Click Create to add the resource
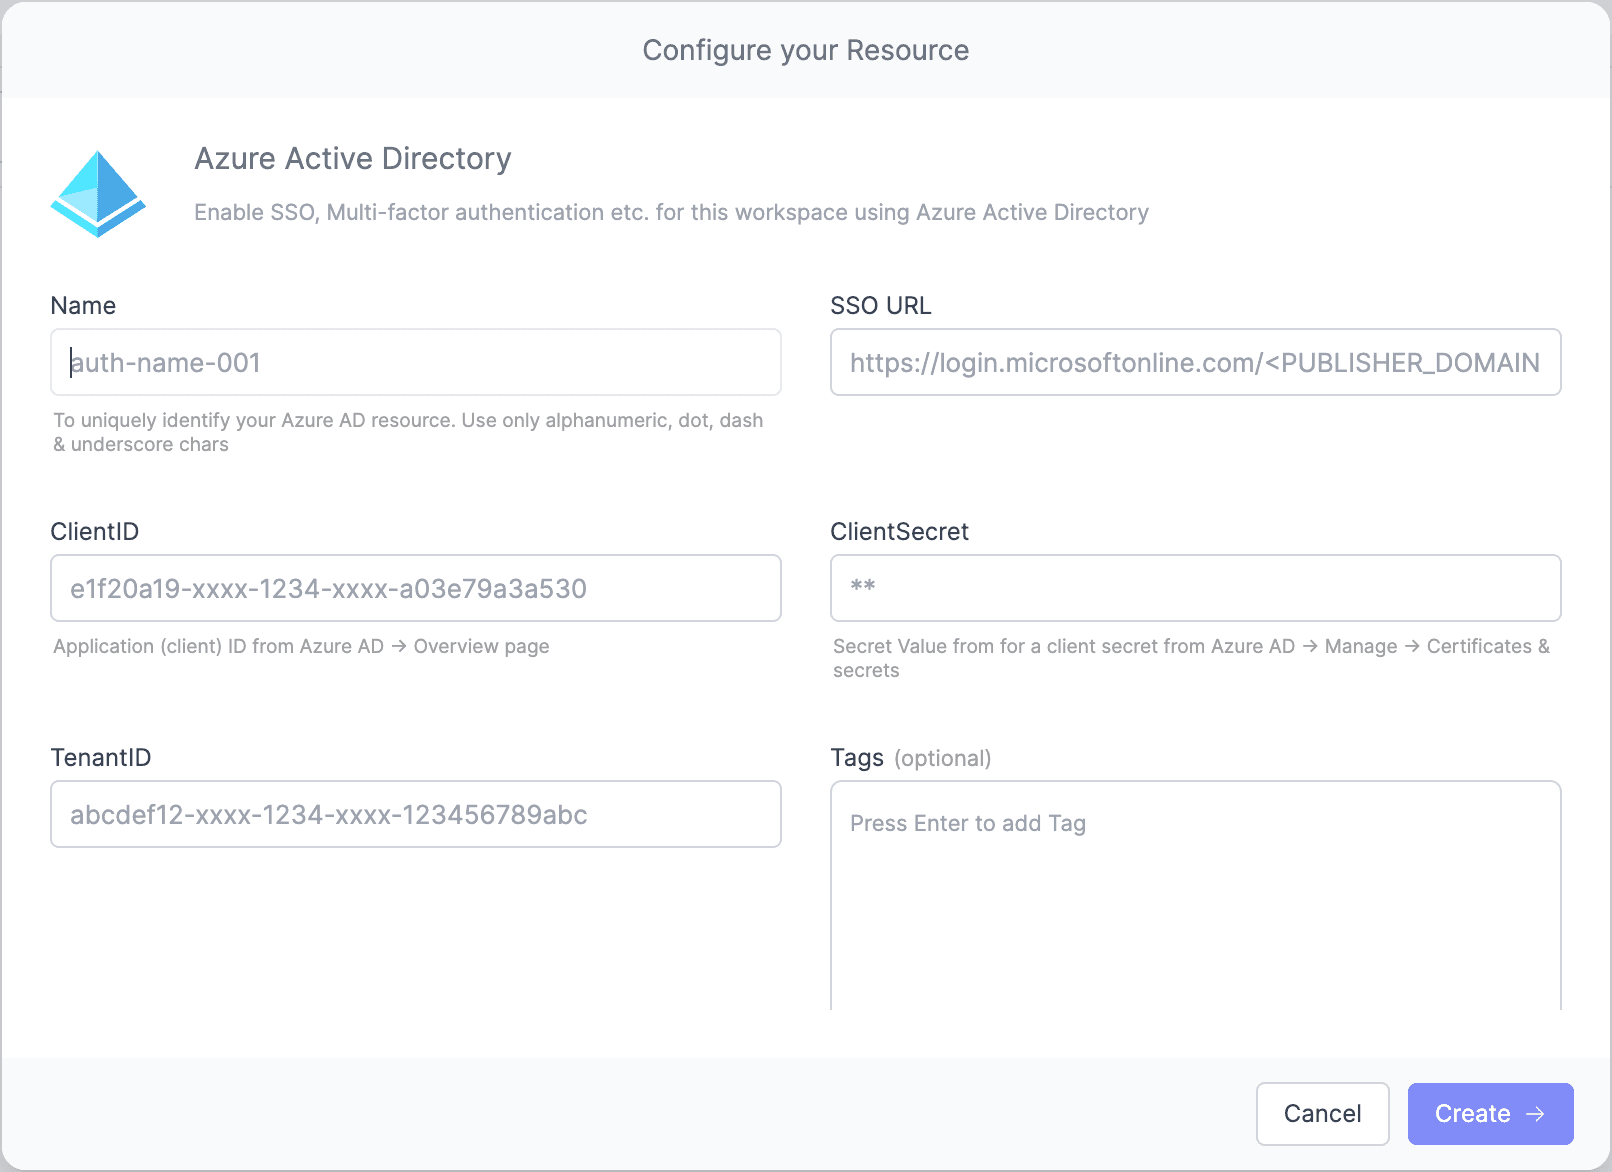Viewport: 1612px width, 1172px height. tap(1490, 1114)
